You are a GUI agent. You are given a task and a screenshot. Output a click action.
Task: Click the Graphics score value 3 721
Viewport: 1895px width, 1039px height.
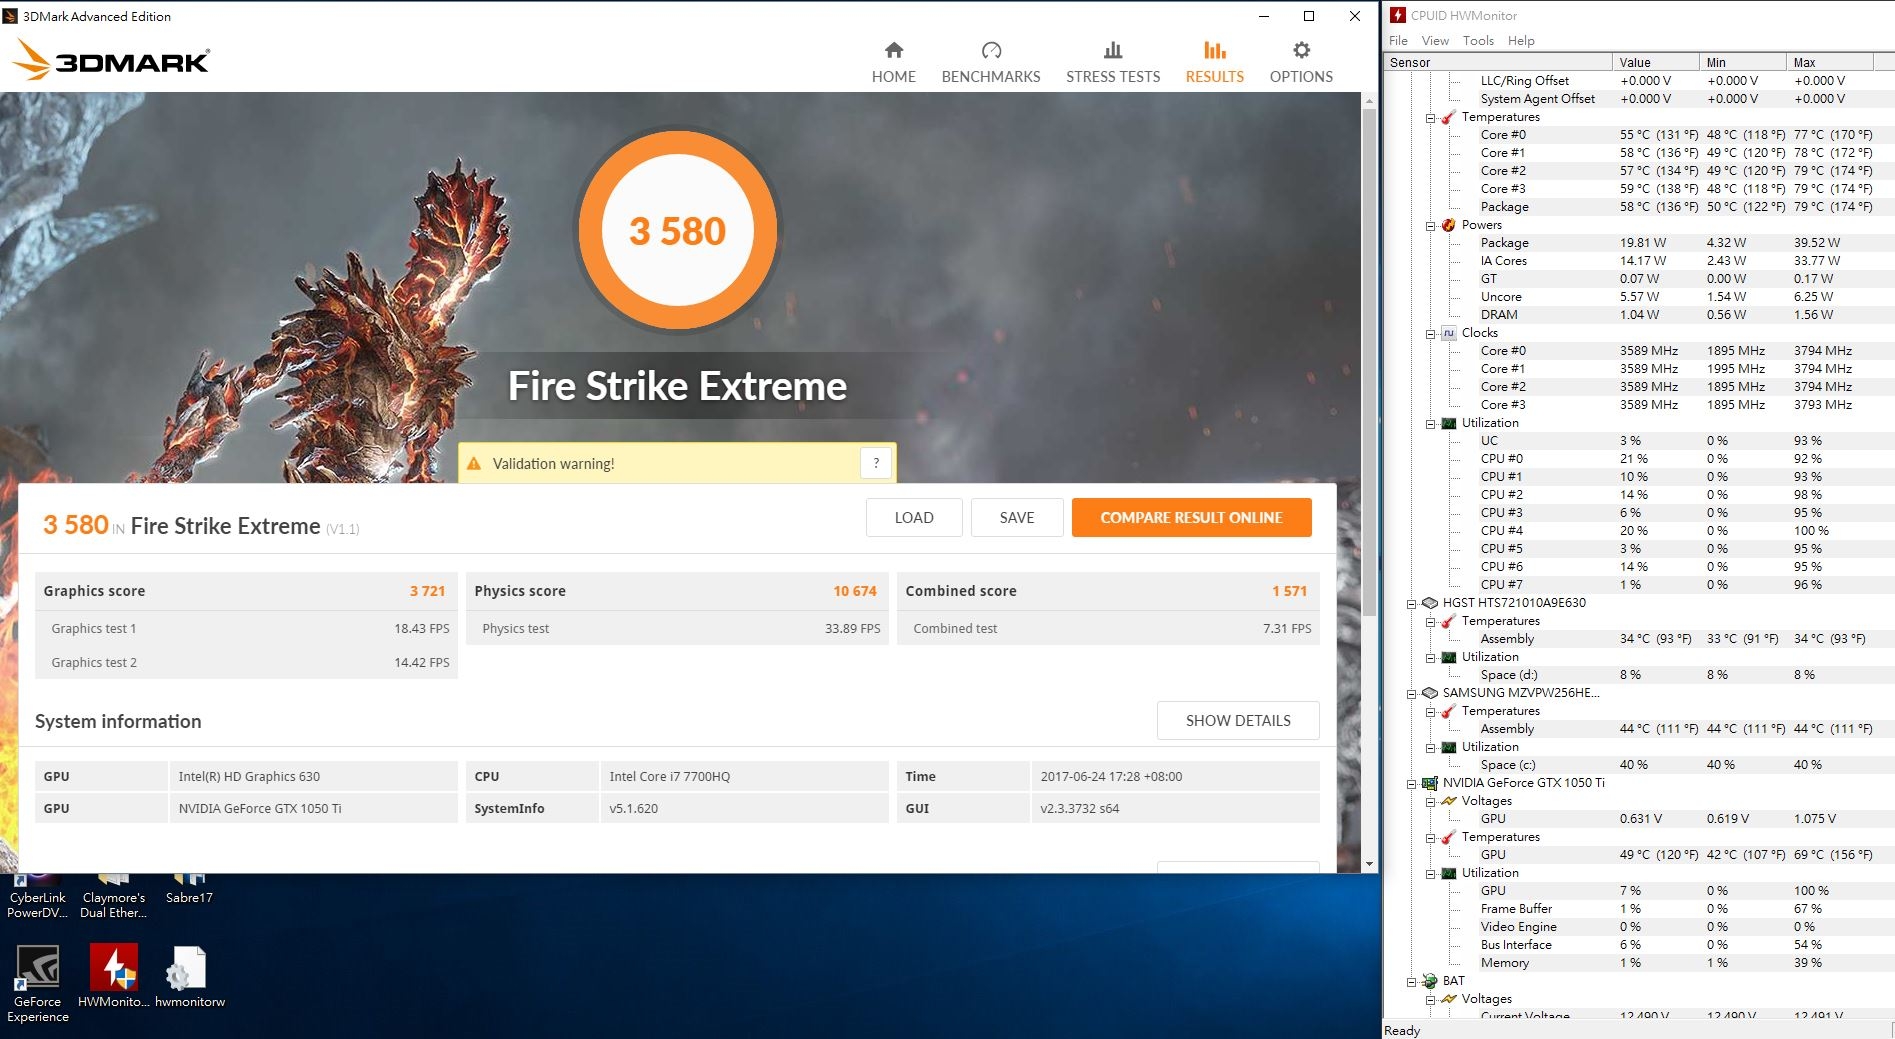427,591
